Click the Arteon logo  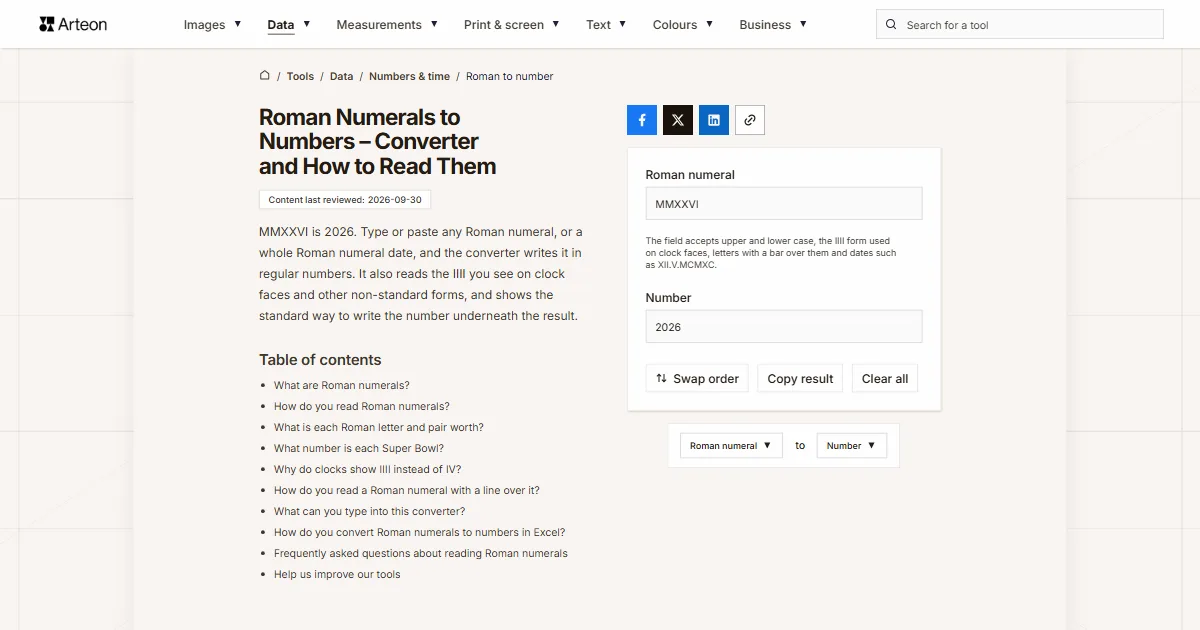pos(73,24)
